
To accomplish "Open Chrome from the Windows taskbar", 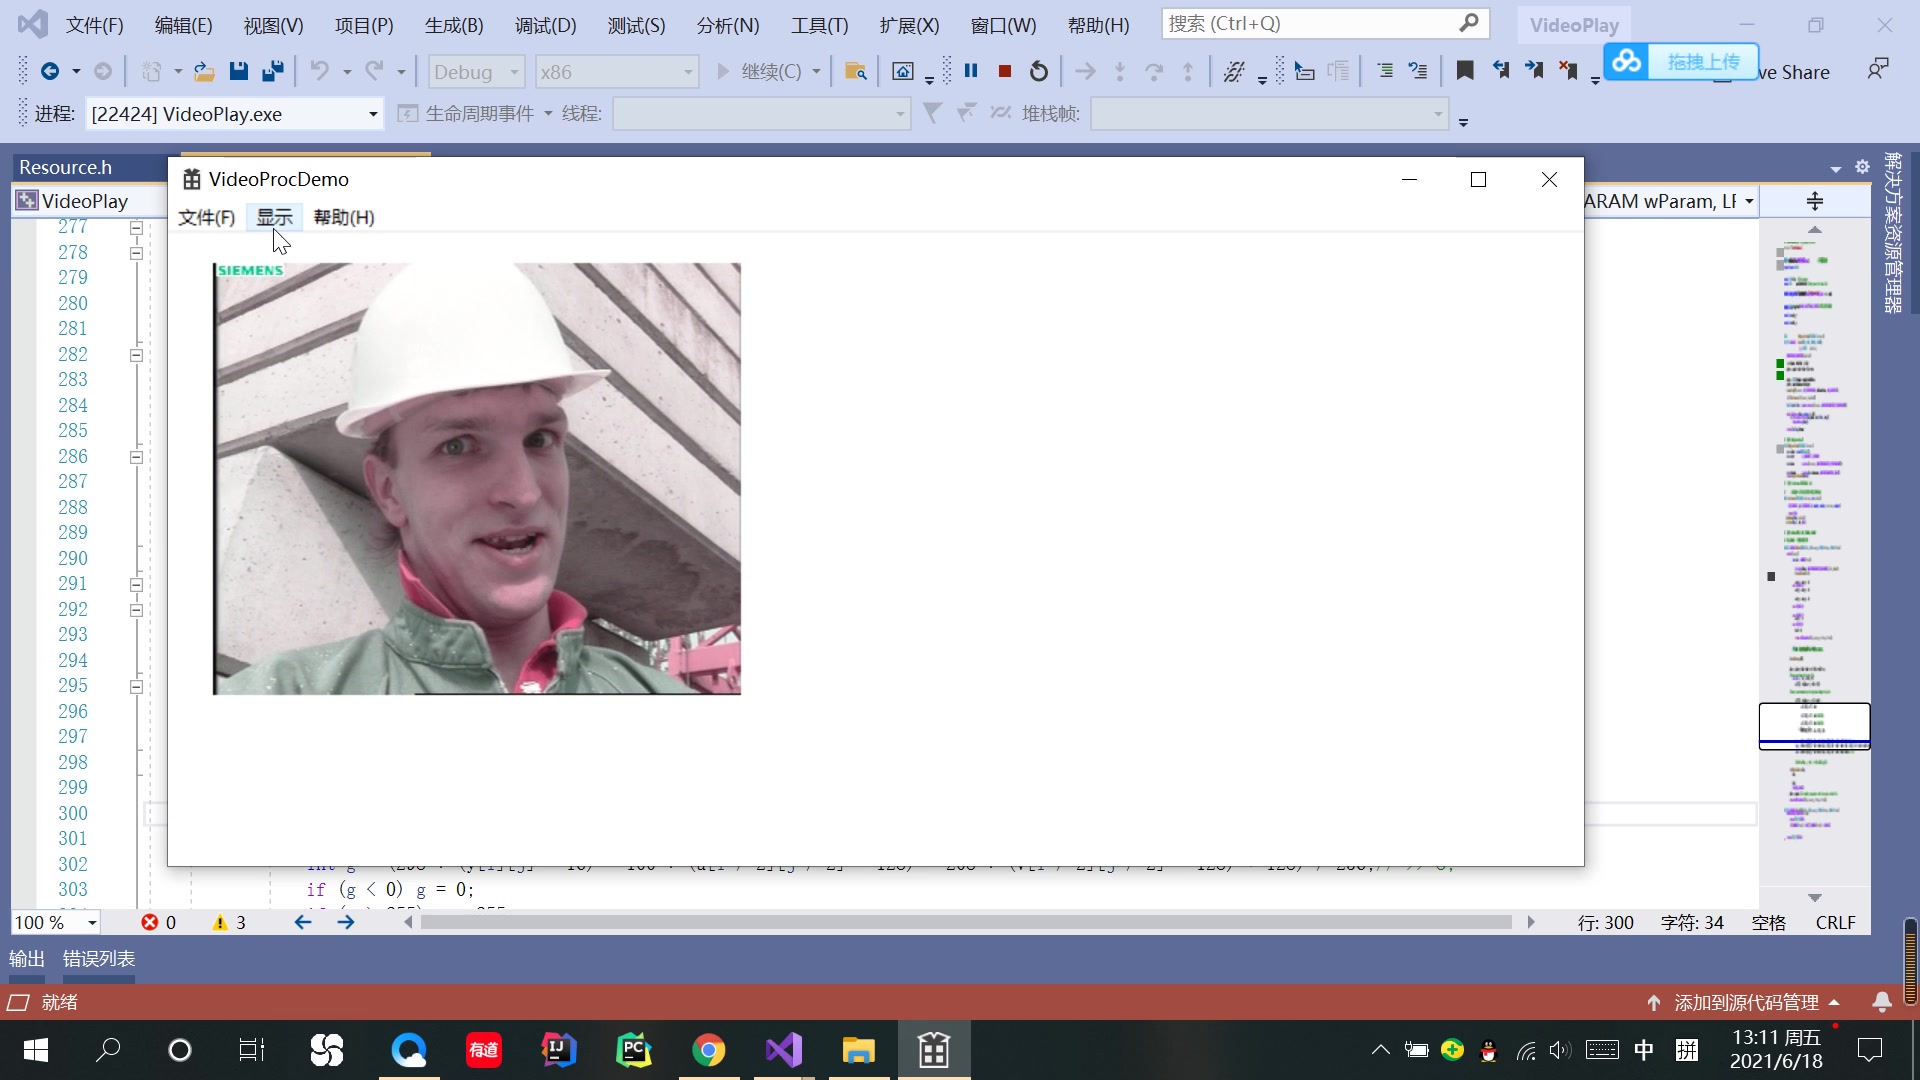I will point(708,1050).
